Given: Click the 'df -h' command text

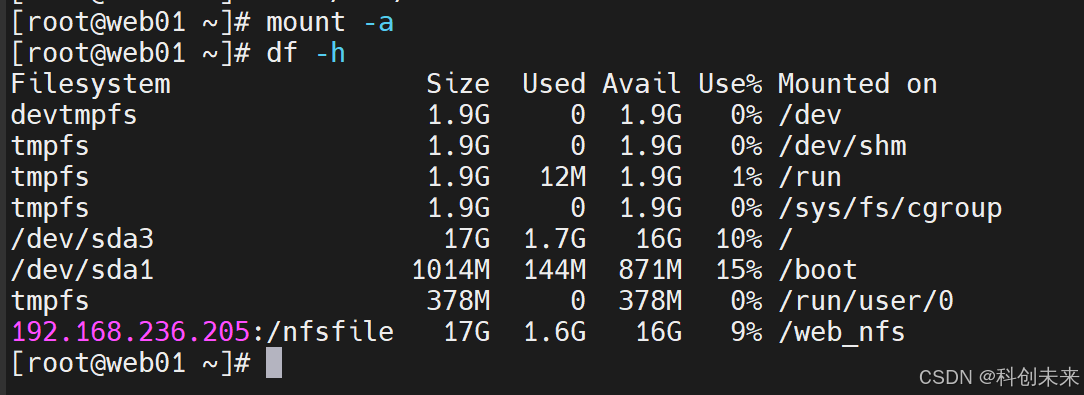Looking at the screenshot, I should click(x=306, y=53).
